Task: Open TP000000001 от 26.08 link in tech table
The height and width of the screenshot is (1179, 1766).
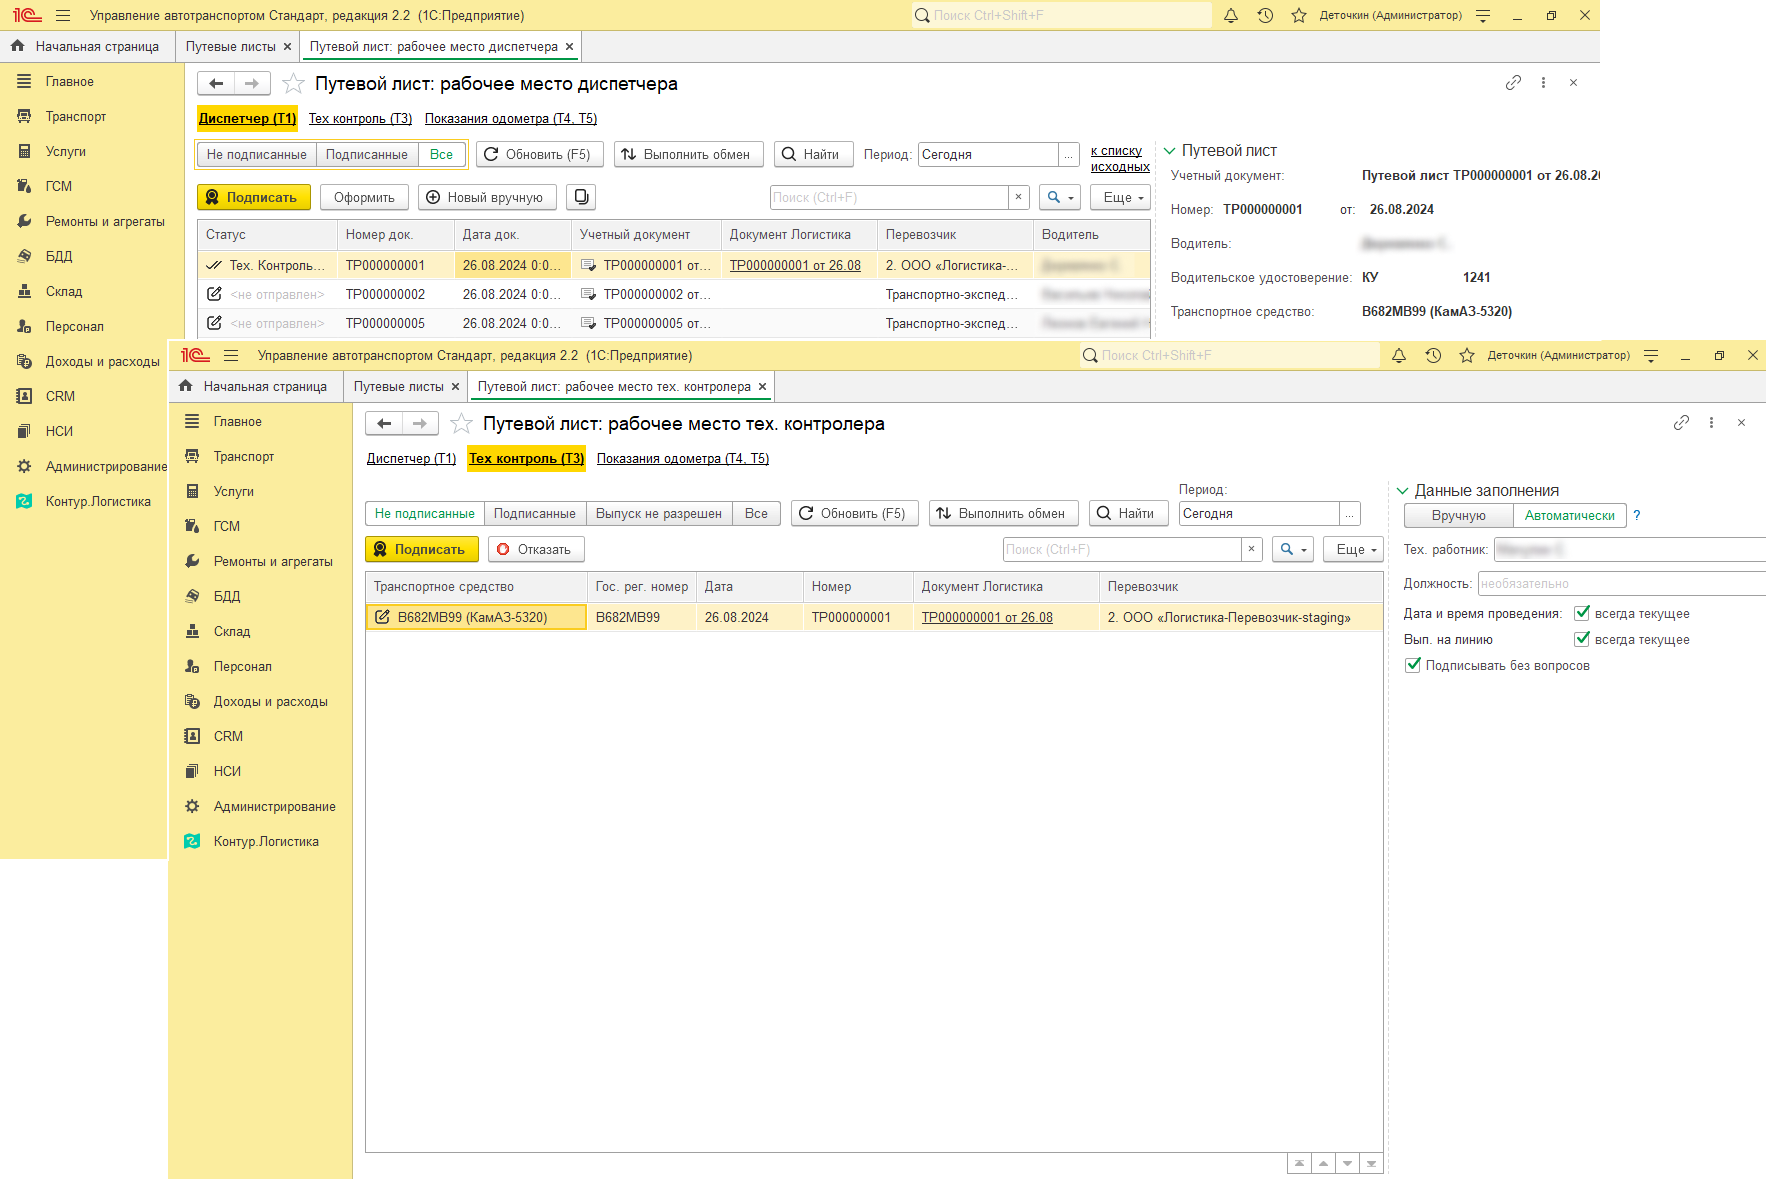Action: tap(987, 618)
